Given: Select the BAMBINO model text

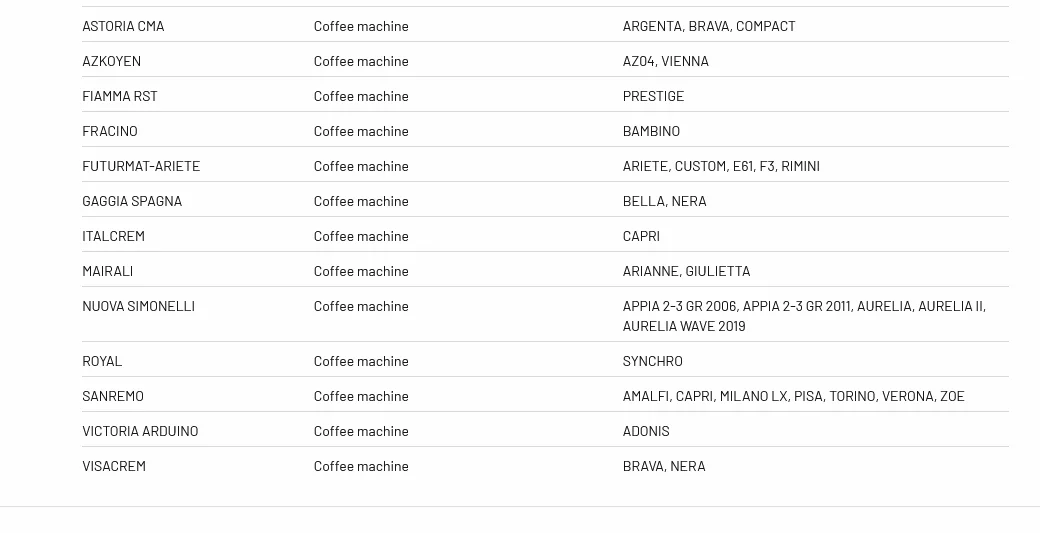Looking at the screenshot, I should tap(651, 131).
